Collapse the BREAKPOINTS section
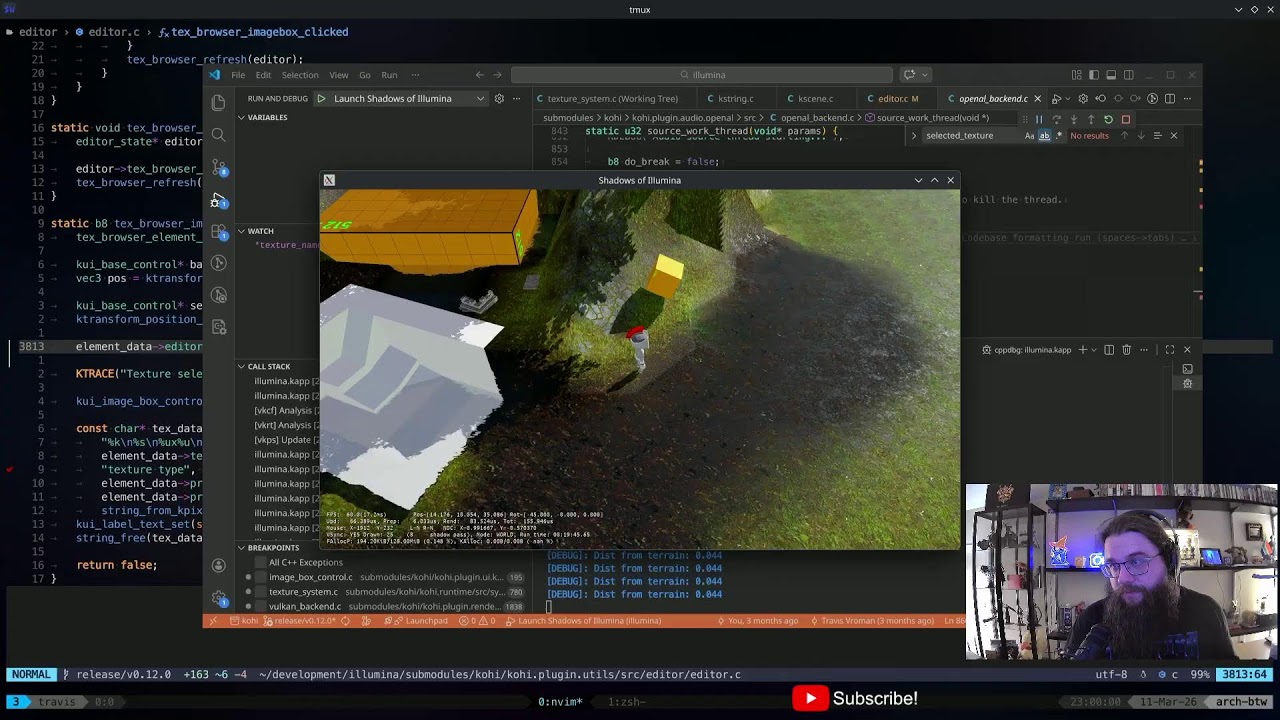1280x720 pixels. point(241,548)
